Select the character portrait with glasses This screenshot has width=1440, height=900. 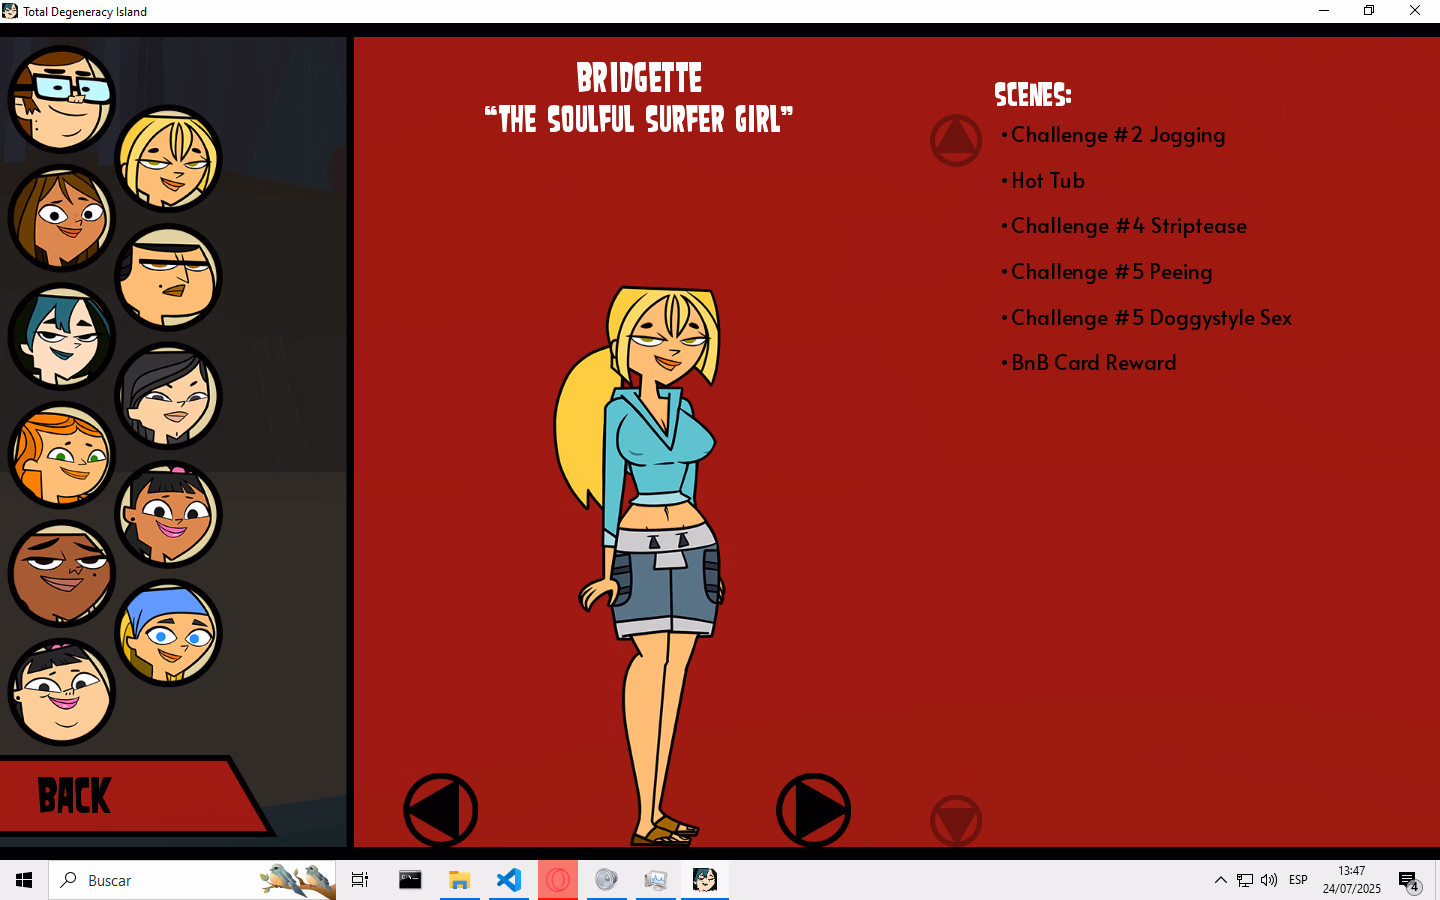pos(62,100)
